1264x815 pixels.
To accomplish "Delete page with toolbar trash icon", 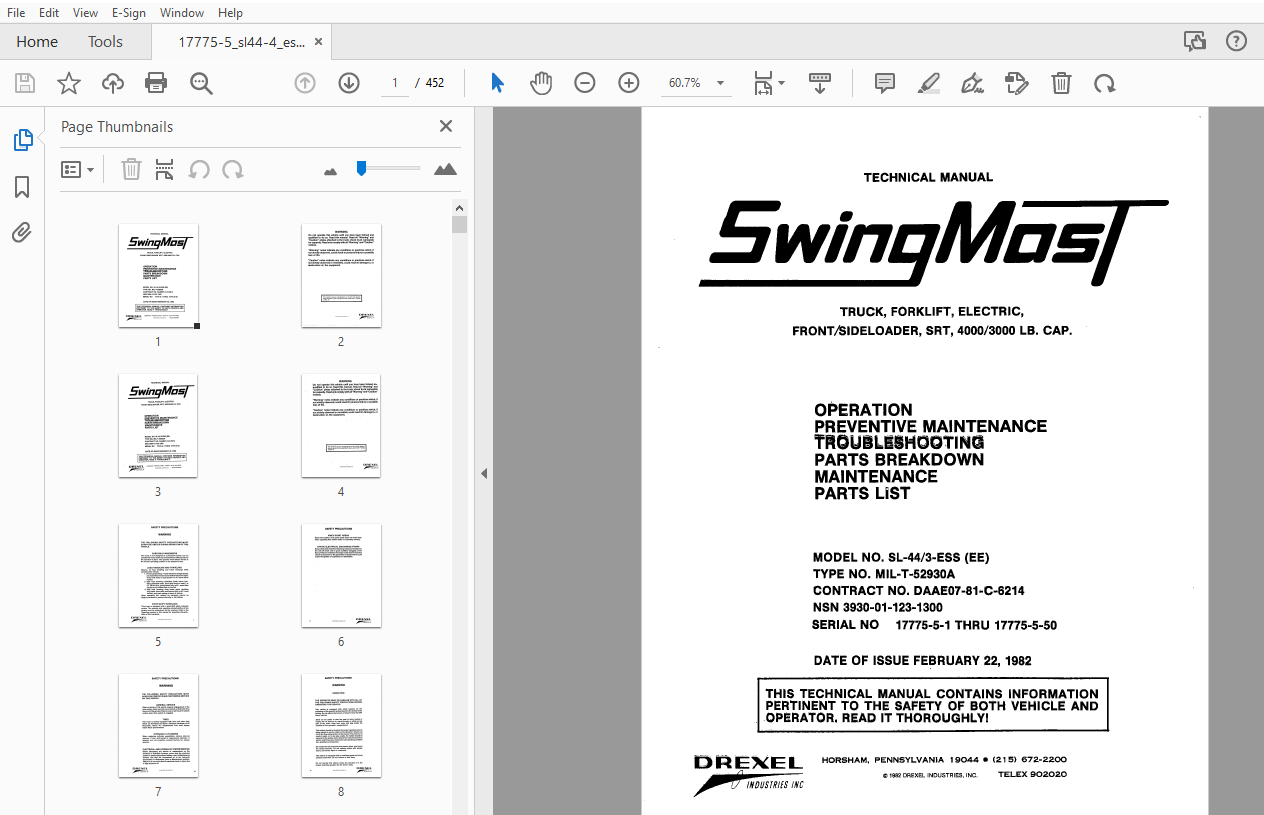I will [1061, 83].
